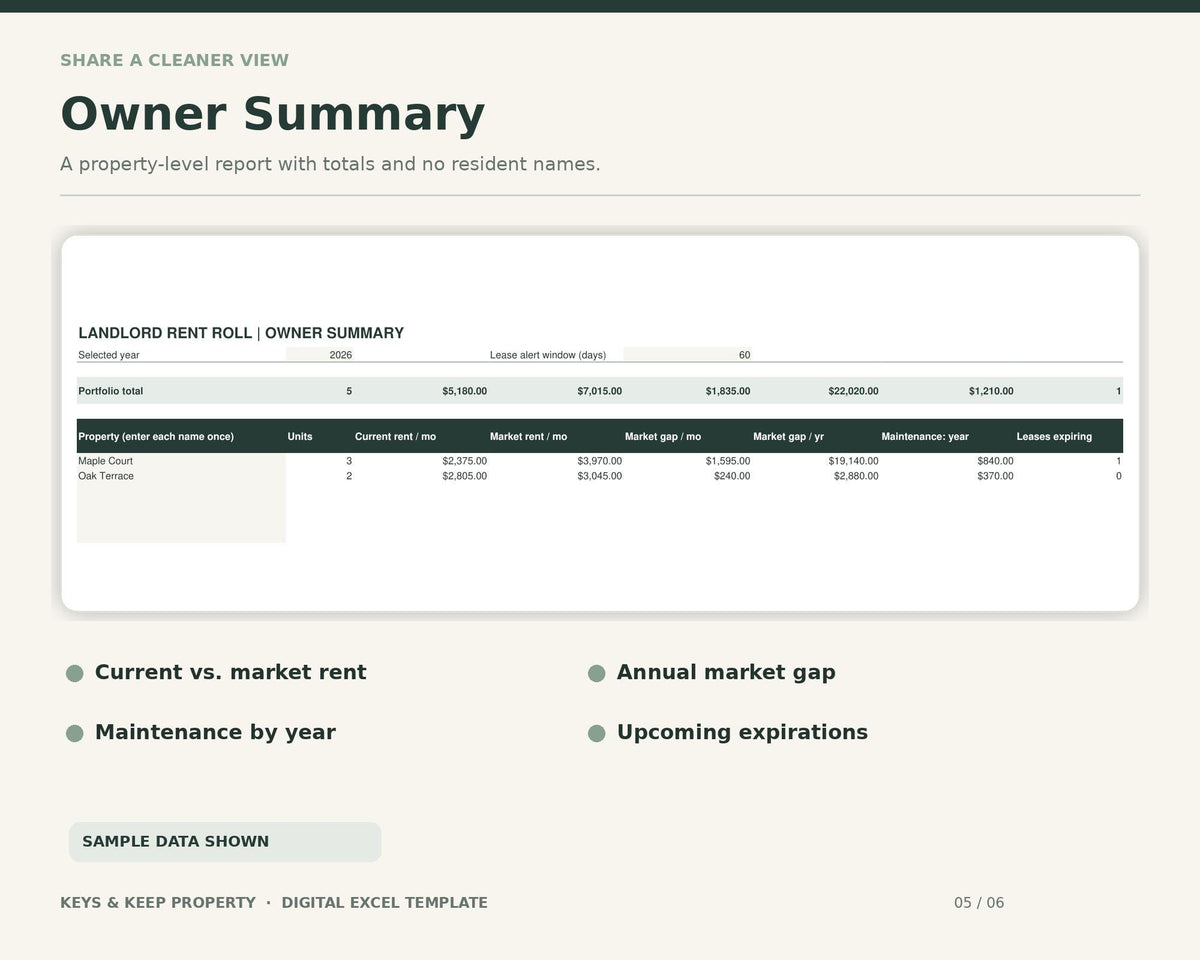
Task: Click portfolio market gap $1,835.00
Action: (728, 391)
